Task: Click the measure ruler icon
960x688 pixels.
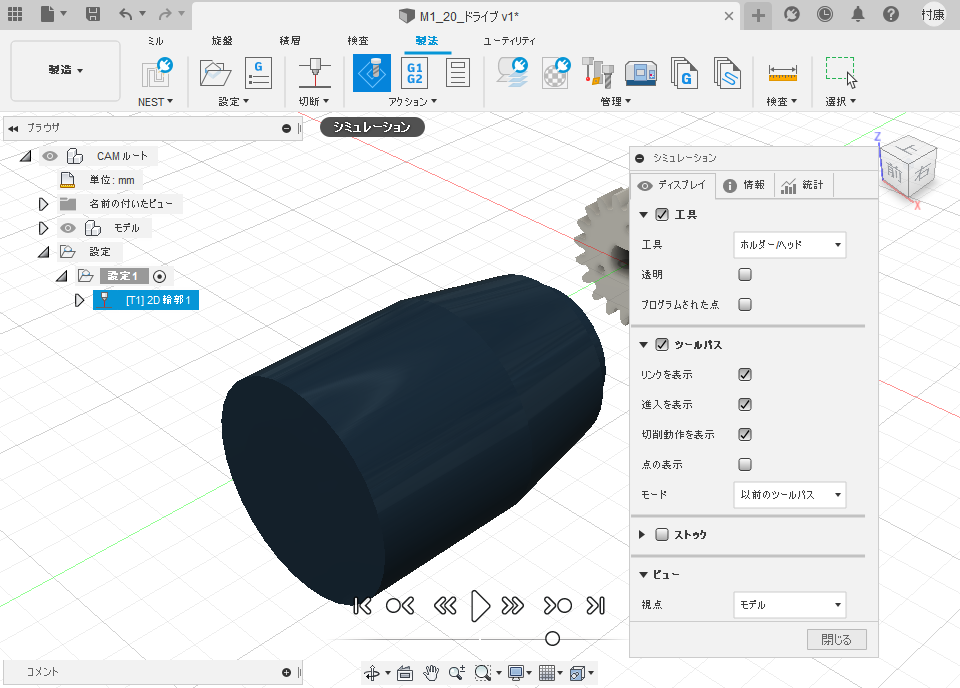Action: point(782,73)
